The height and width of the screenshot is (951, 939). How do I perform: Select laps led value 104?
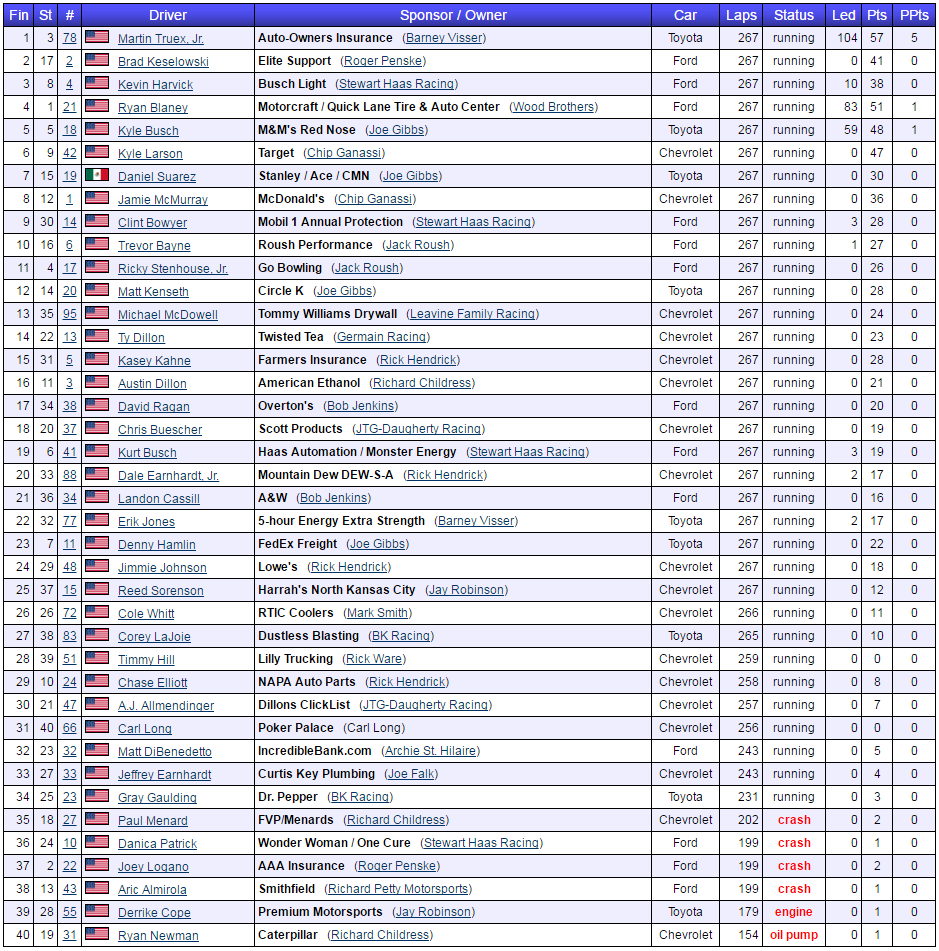847,38
